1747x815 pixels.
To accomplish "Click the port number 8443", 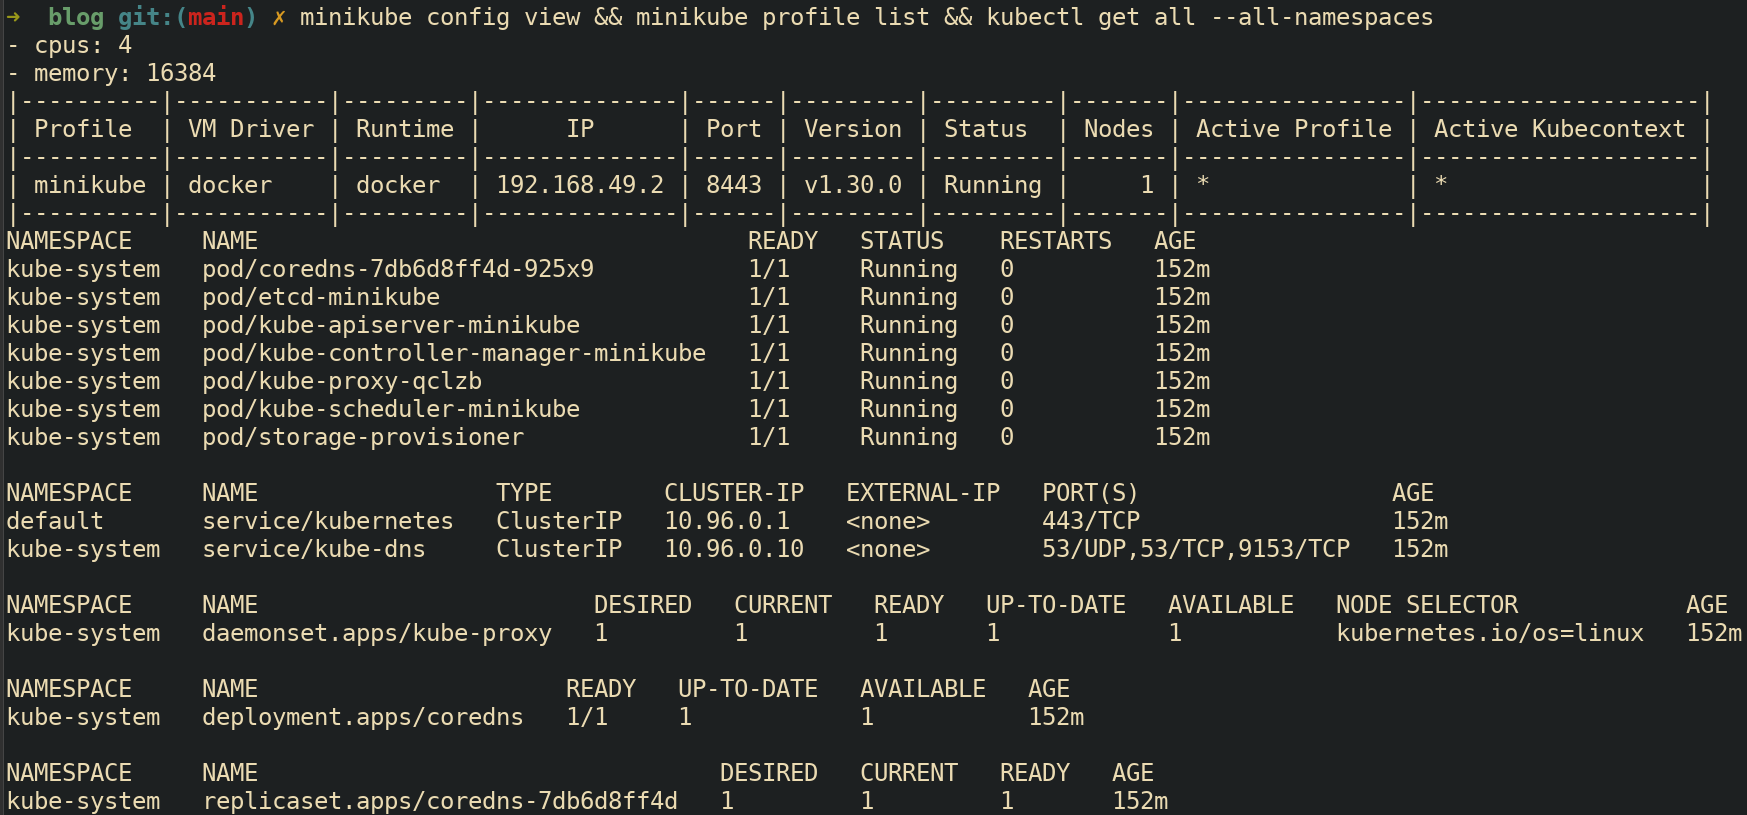I will [x=734, y=185].
